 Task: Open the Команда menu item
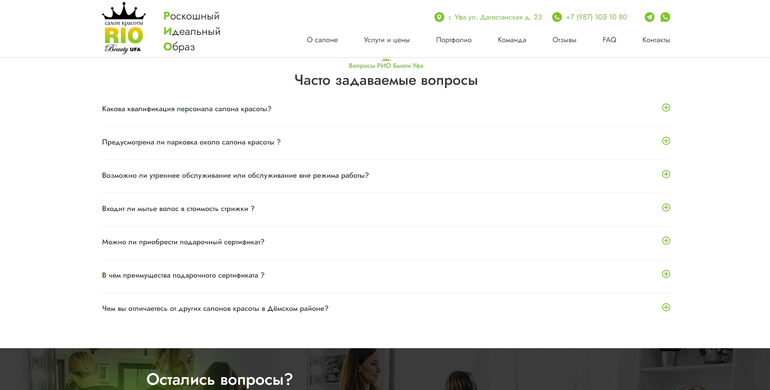512,40
